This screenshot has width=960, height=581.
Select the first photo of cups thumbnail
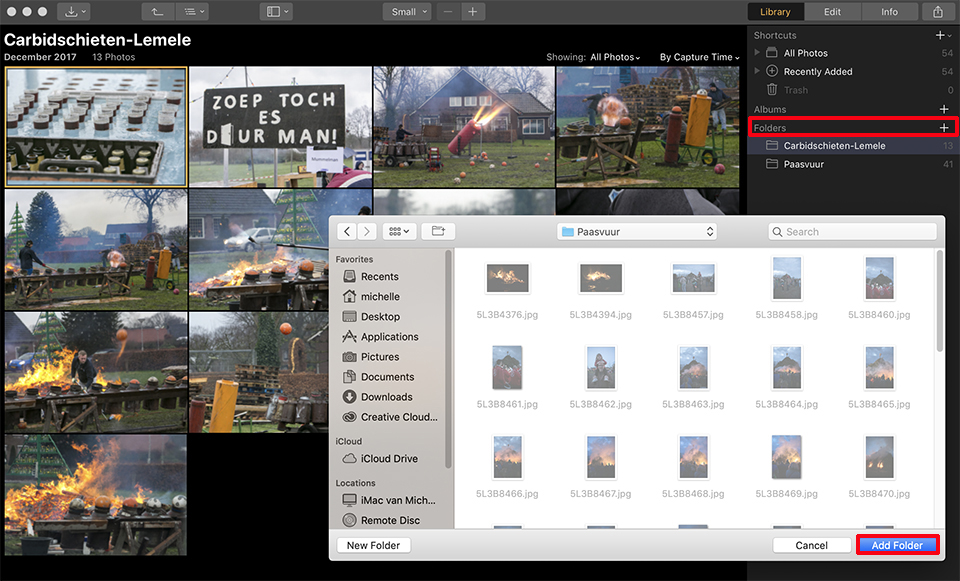[96, 127]
